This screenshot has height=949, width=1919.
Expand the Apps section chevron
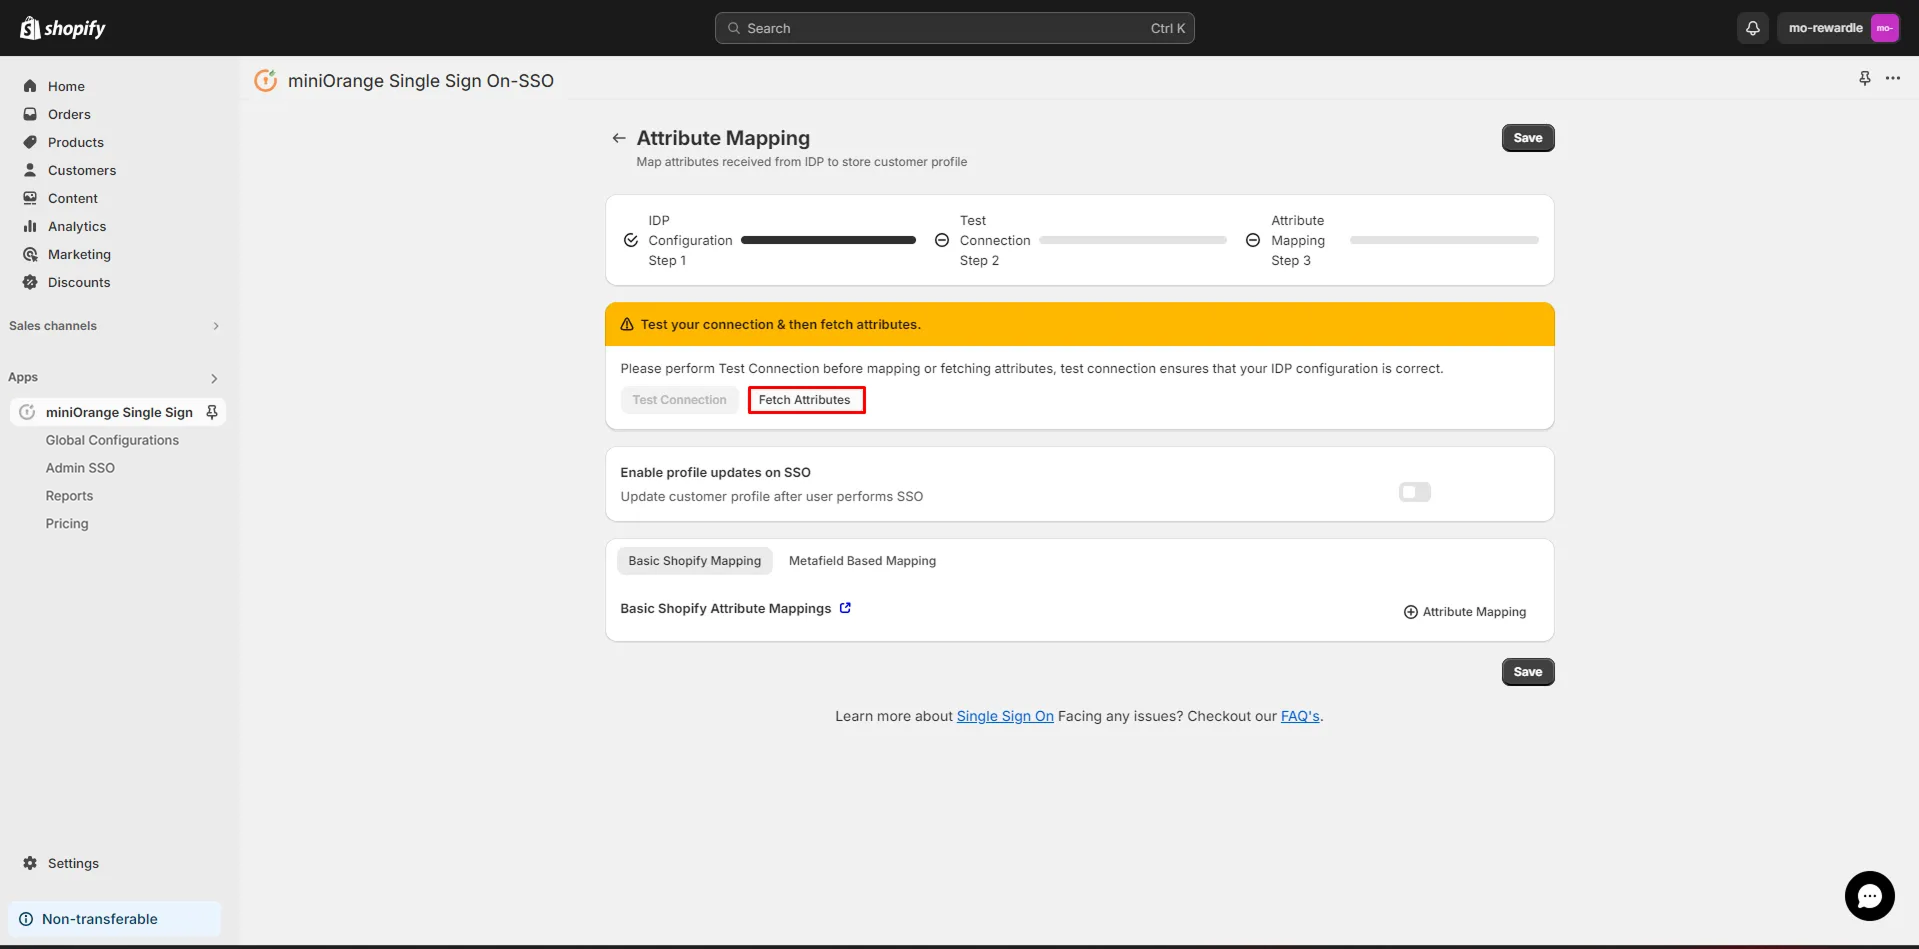pos(213,378)
